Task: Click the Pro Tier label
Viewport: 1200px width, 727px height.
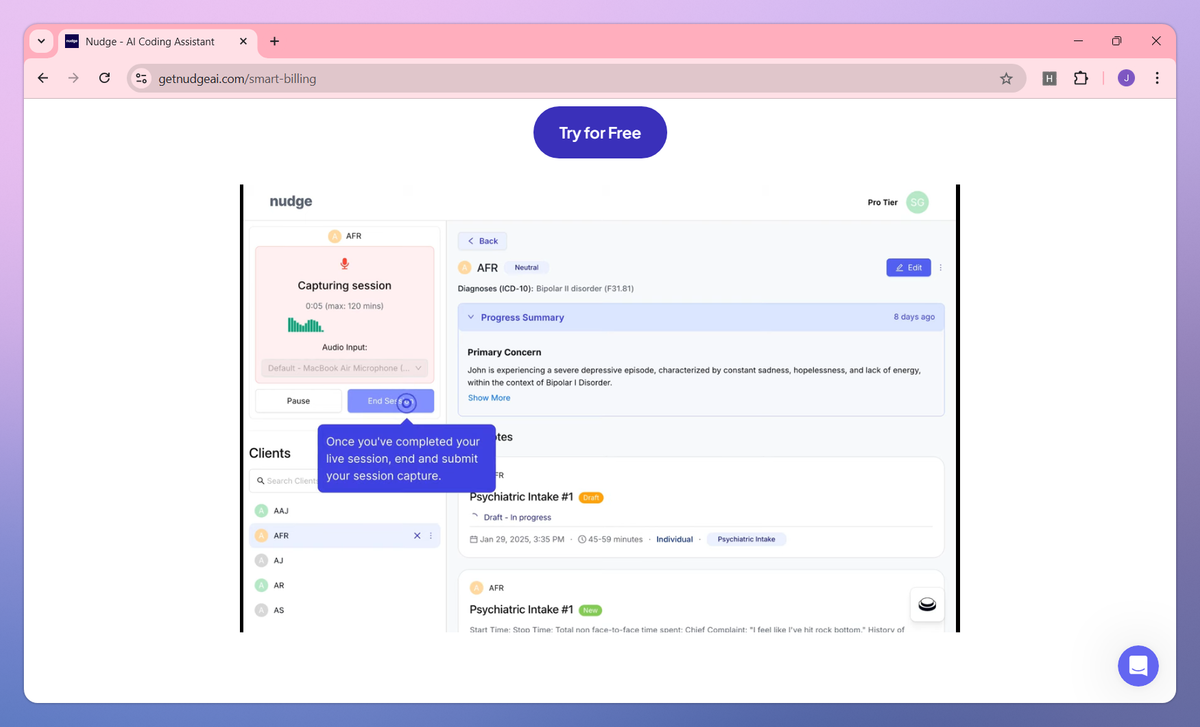Action: [x=882, y=202]
